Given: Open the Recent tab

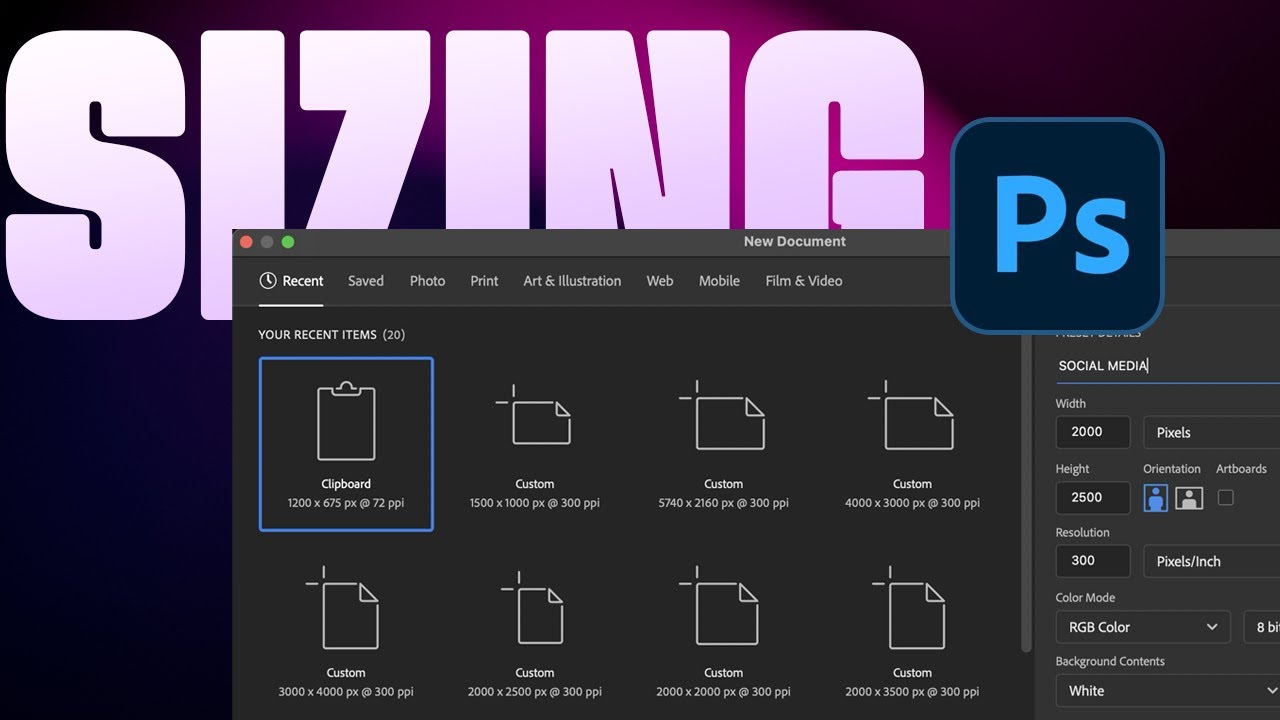Looking at the screenshot, I should point(291,281).
